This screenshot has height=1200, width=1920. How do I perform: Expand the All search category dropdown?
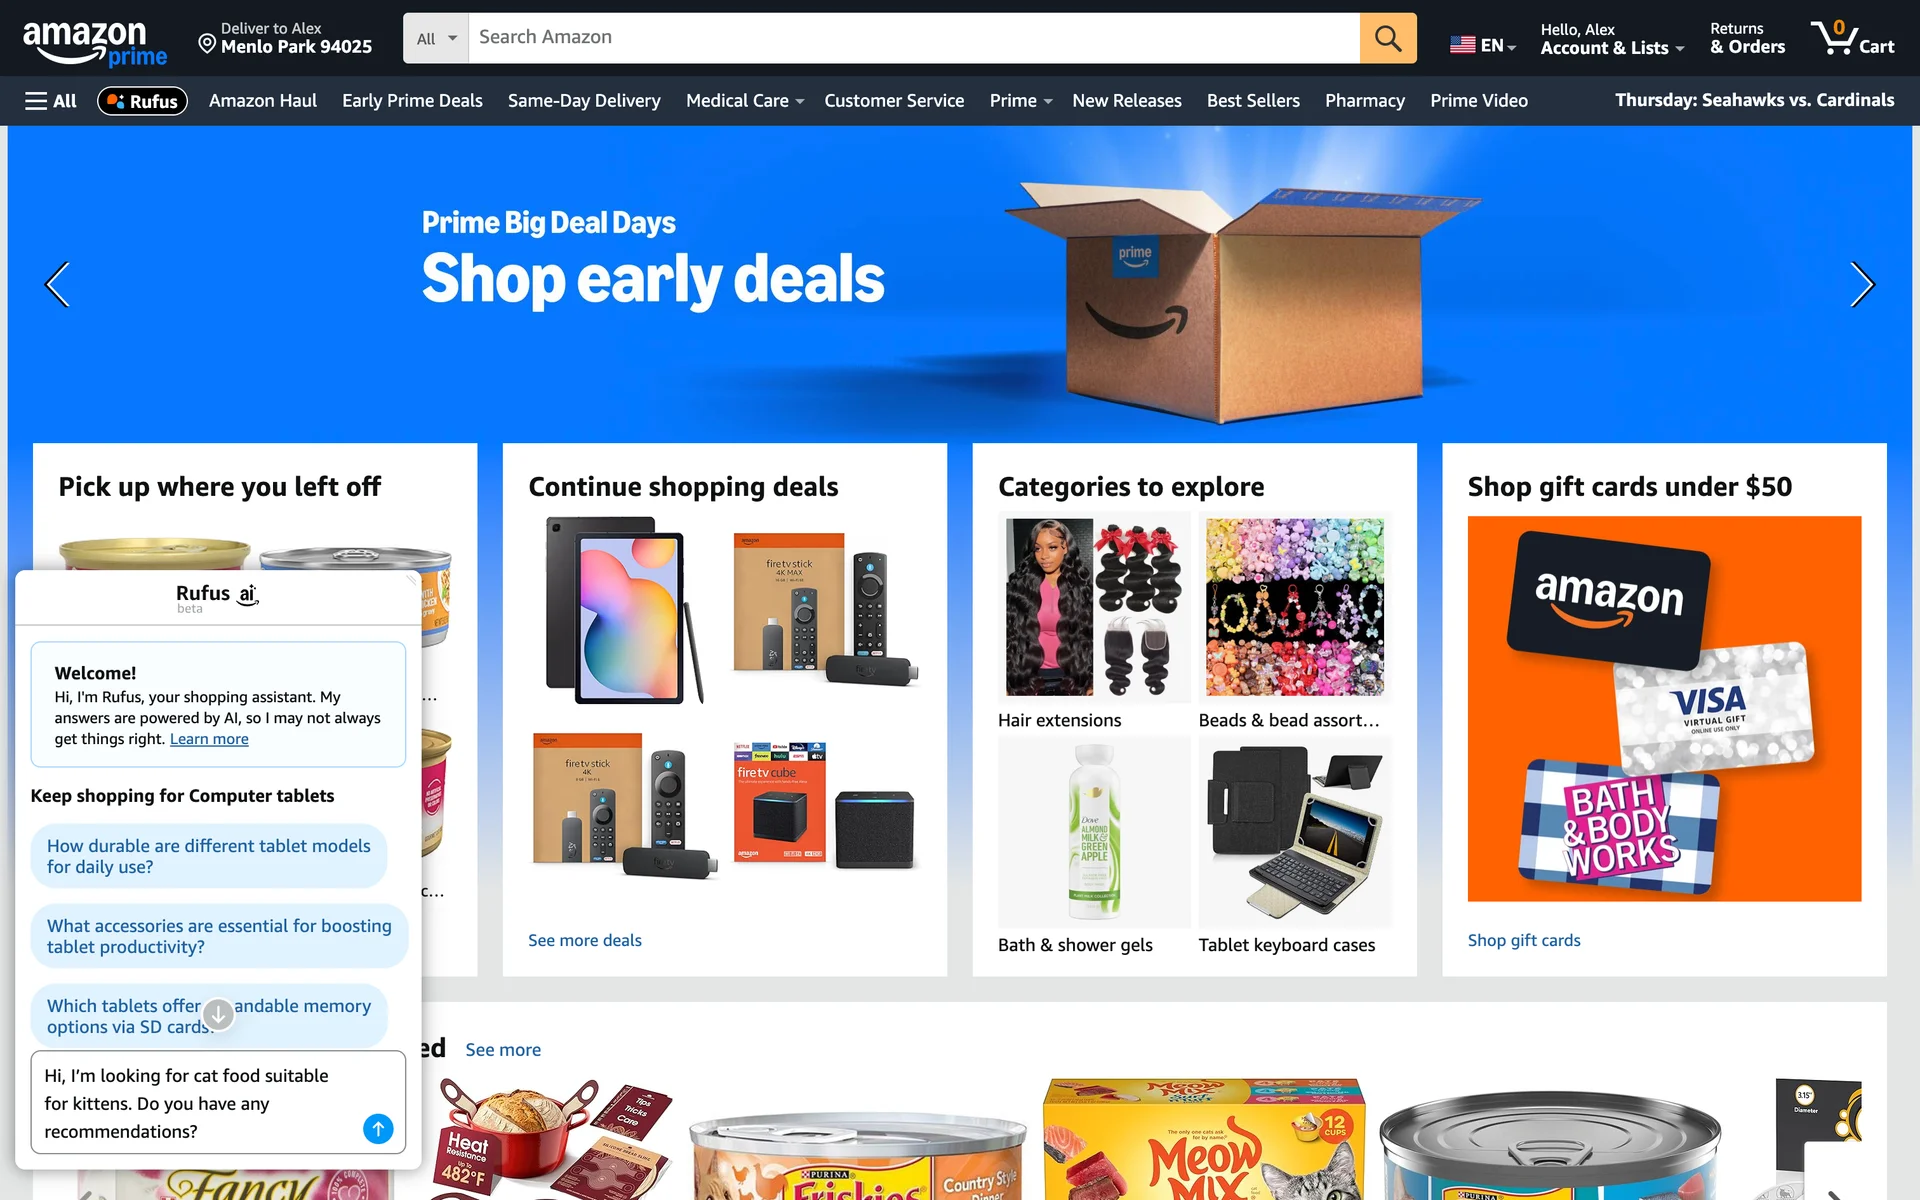tap(436, 38)
